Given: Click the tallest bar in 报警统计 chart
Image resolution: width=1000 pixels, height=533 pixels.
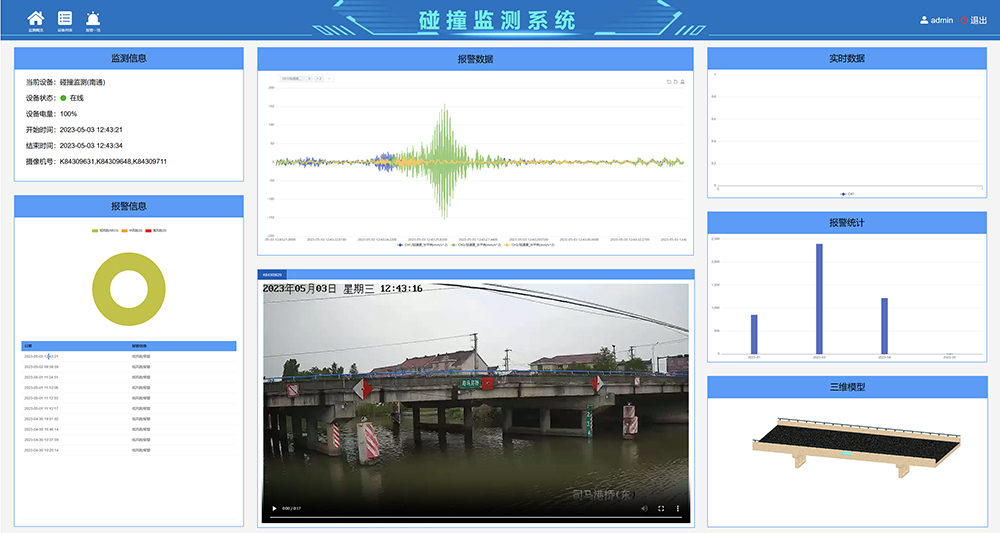Looking at the screenshot, I should [x=819, y=300].
